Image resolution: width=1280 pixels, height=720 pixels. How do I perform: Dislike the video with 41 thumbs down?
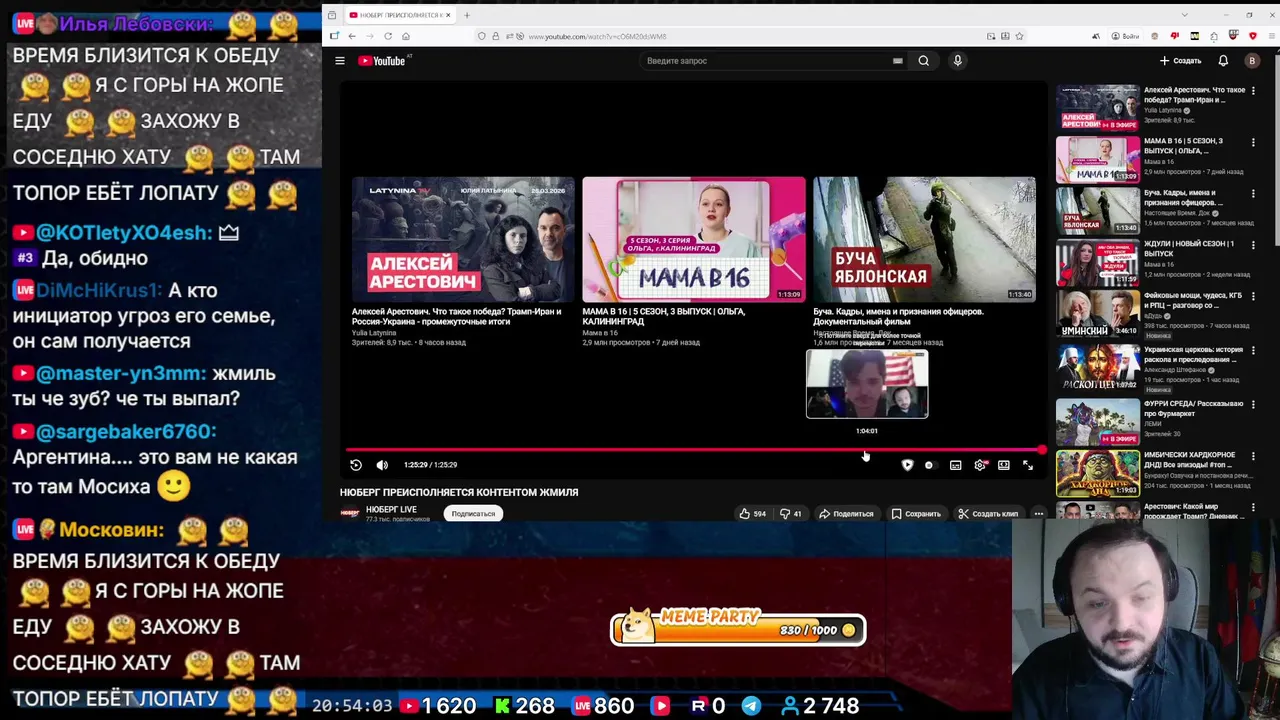tap(791, 514)
